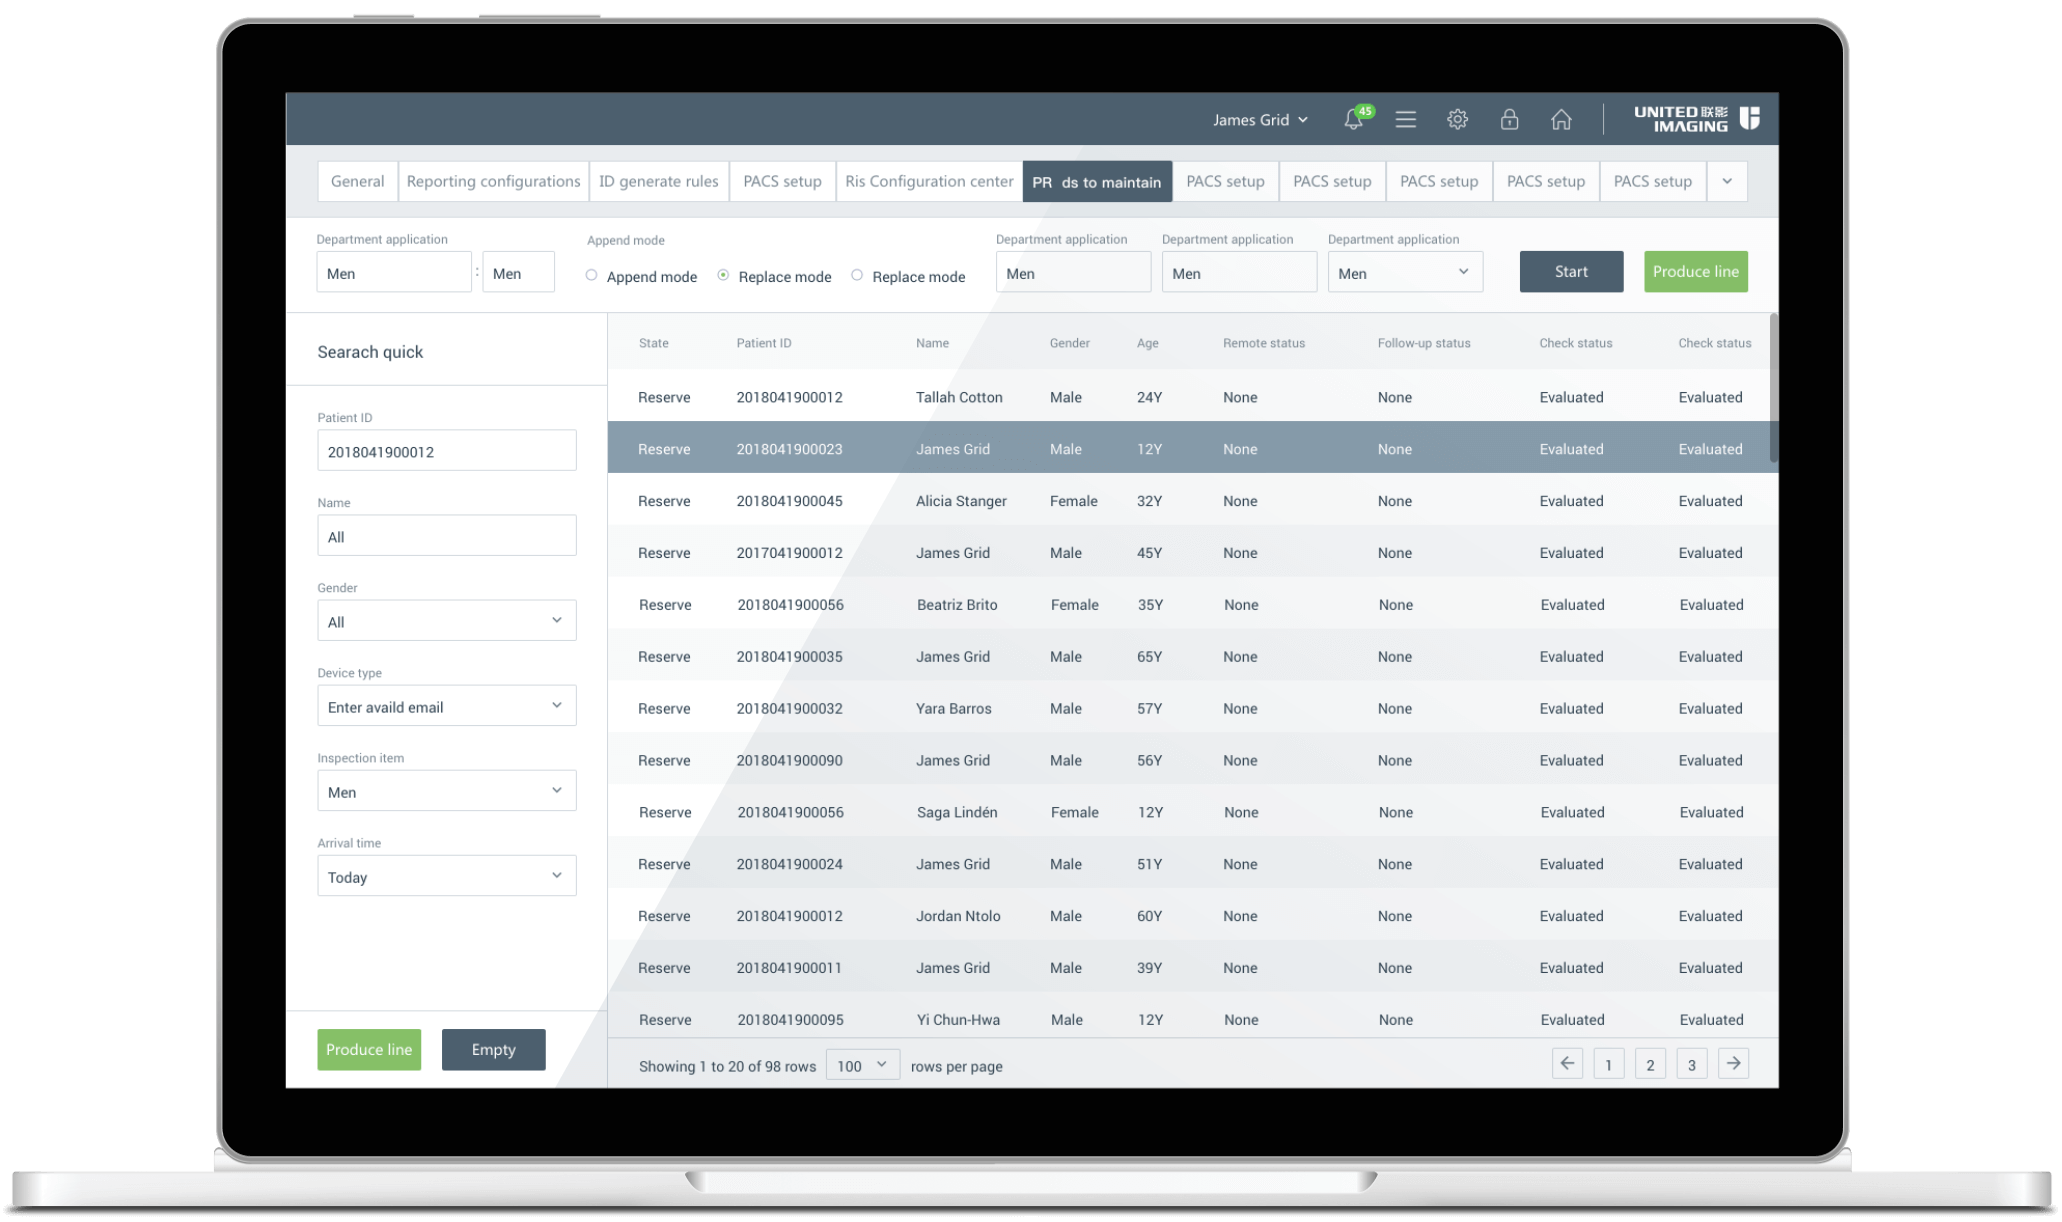The width and height of the screenshot is (2062, 1222).
Task: Select the first Replace mode radio option
Action: [x=723, y=275]
